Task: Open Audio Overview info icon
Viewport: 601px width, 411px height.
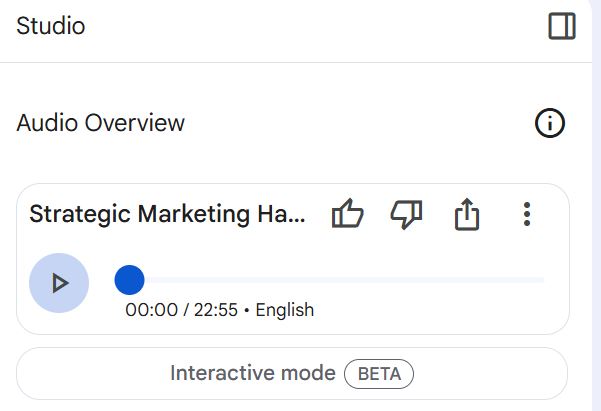Action: pos(550,123)
